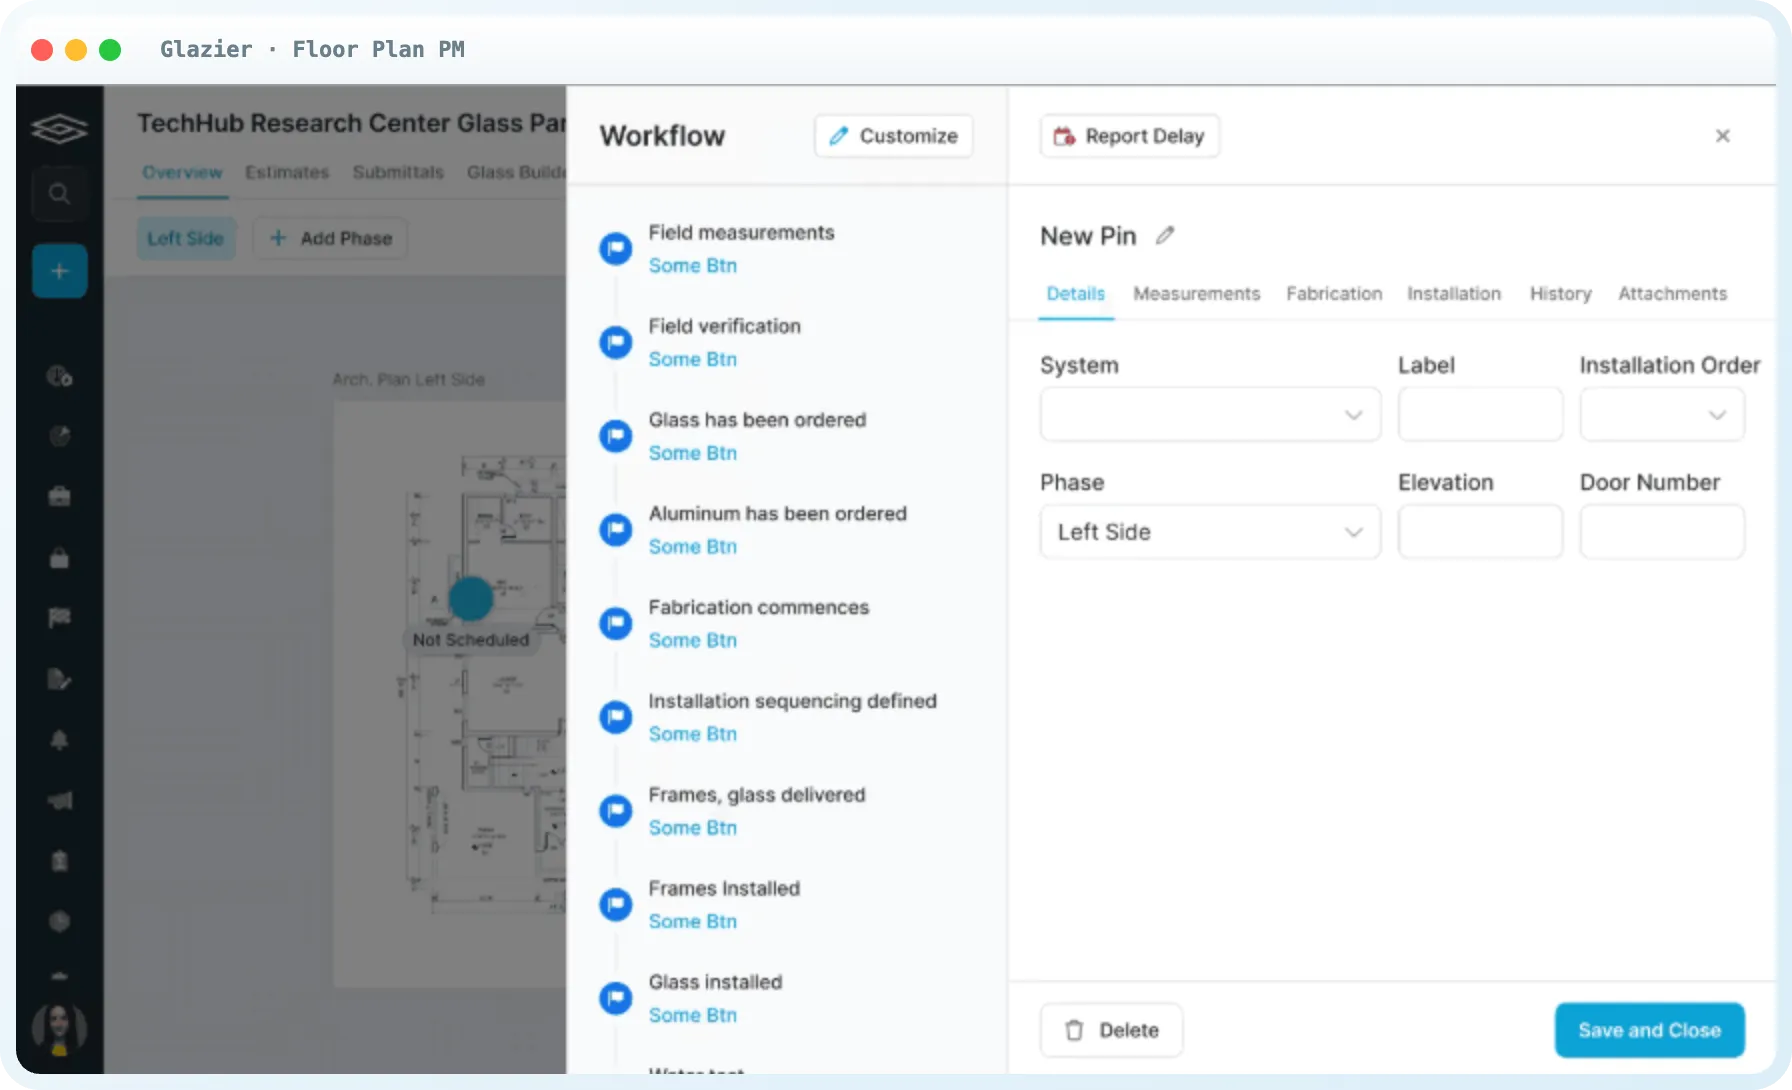The image size is (1792, 1090).
Task: Open the Overview project tab
Action: 182,173
